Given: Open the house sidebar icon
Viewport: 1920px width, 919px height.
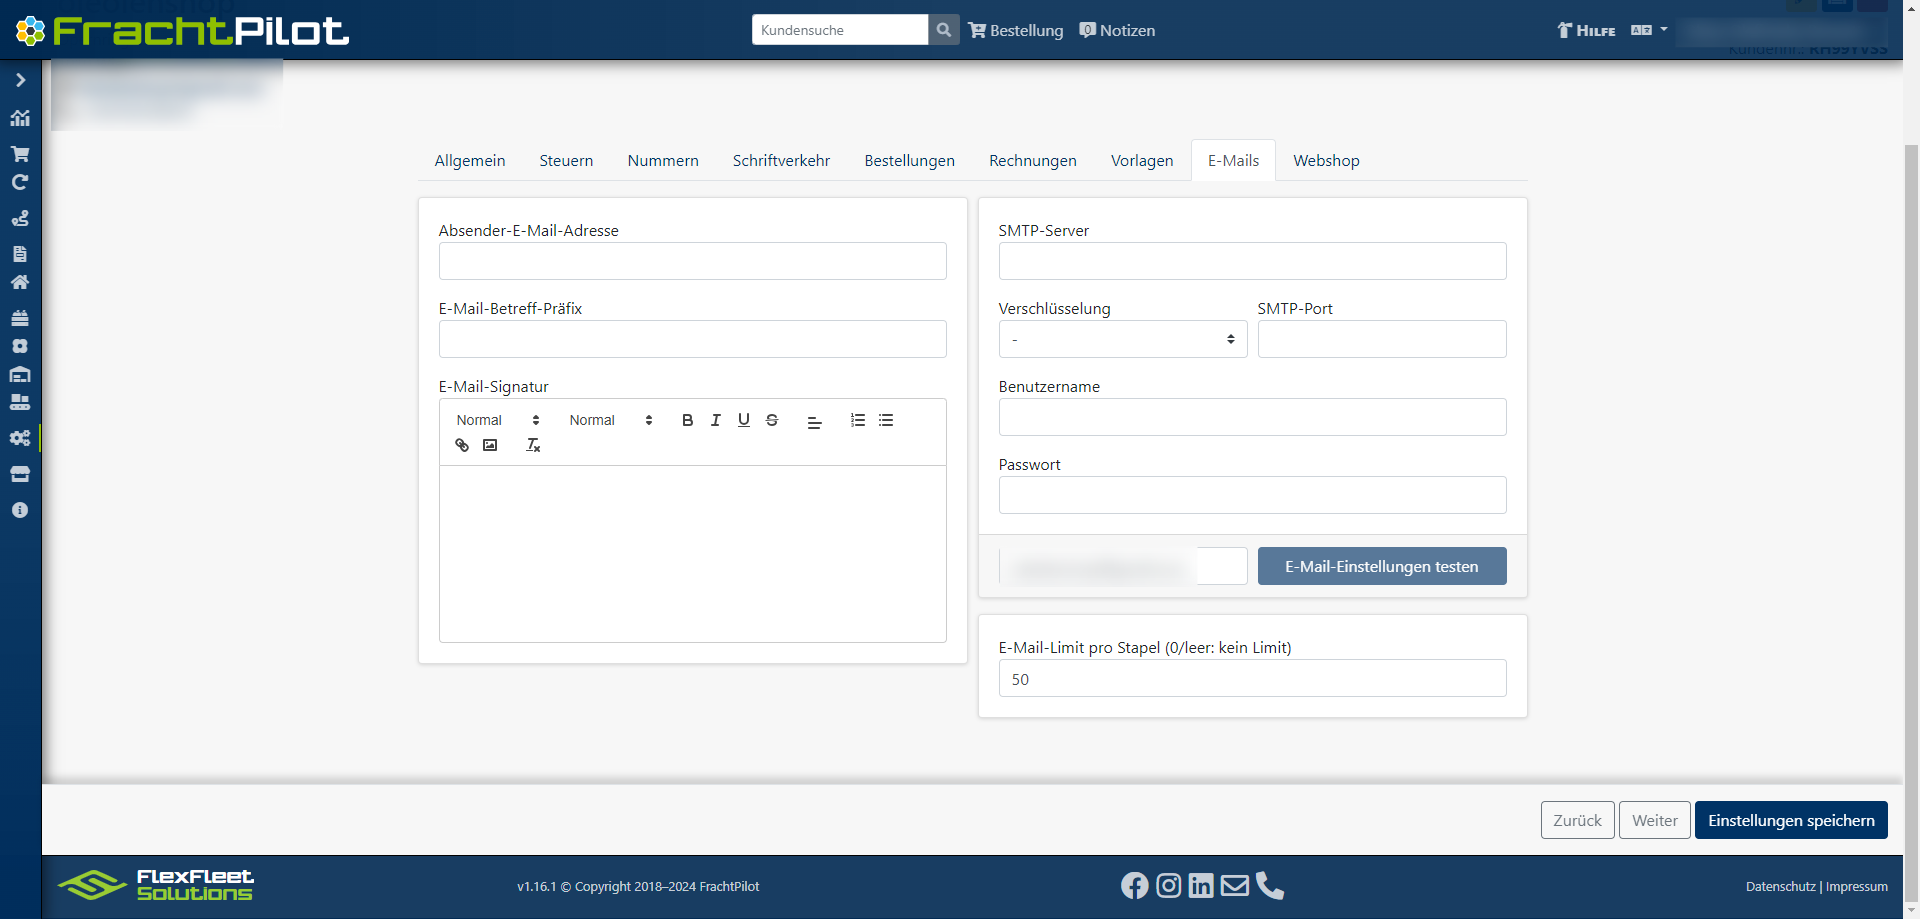Looking at the screenshot, I should coord(20,282).
